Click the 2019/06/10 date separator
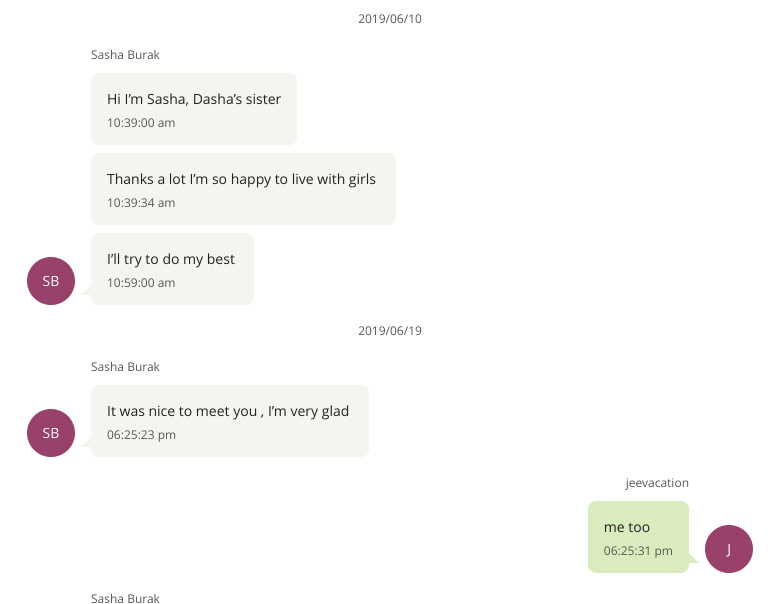This screenshot has width=774, height=604. pyautogui.click(x=390, y=19)
